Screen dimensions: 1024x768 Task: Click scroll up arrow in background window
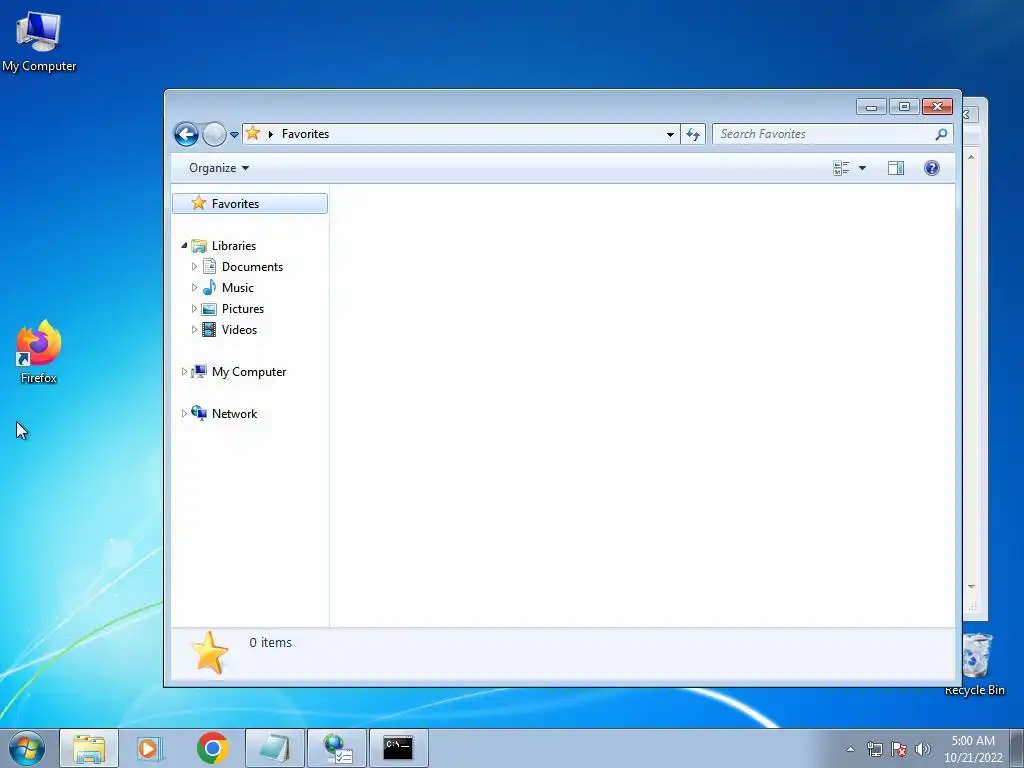coord(971,157)
